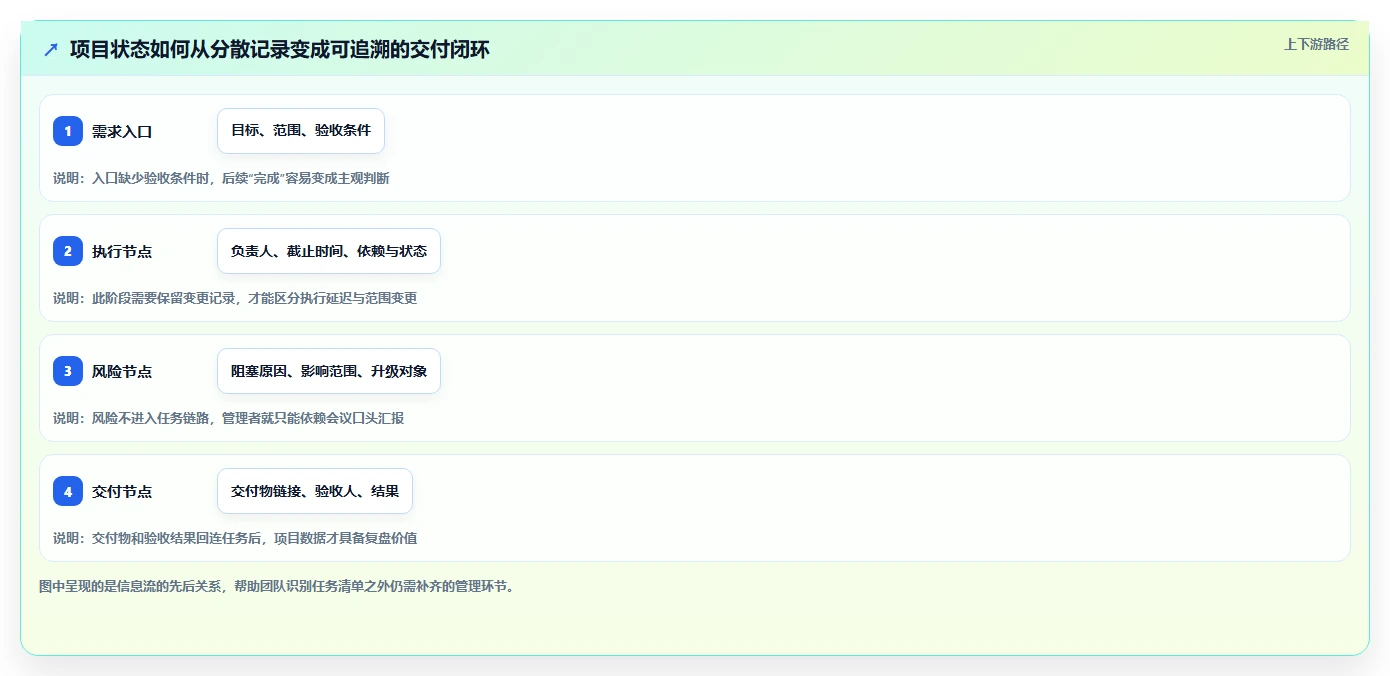Select the 阻塞原因、影响范围、升级对象 chip
This screenshot has height=676, width=1390.
329,371
